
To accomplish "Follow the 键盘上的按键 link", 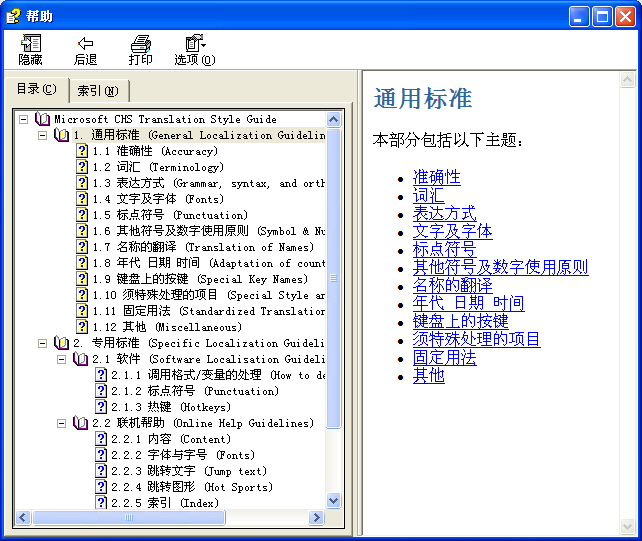I will [x=460, y=321].
